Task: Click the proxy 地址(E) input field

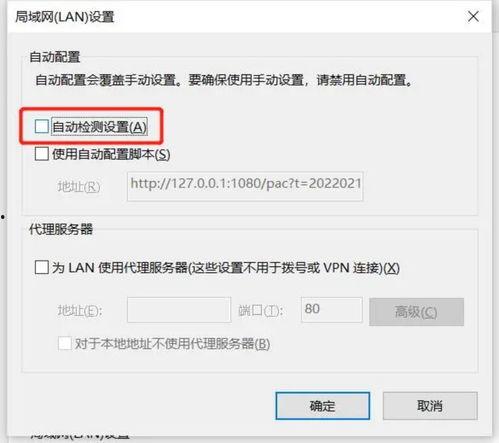Action: 179,310
